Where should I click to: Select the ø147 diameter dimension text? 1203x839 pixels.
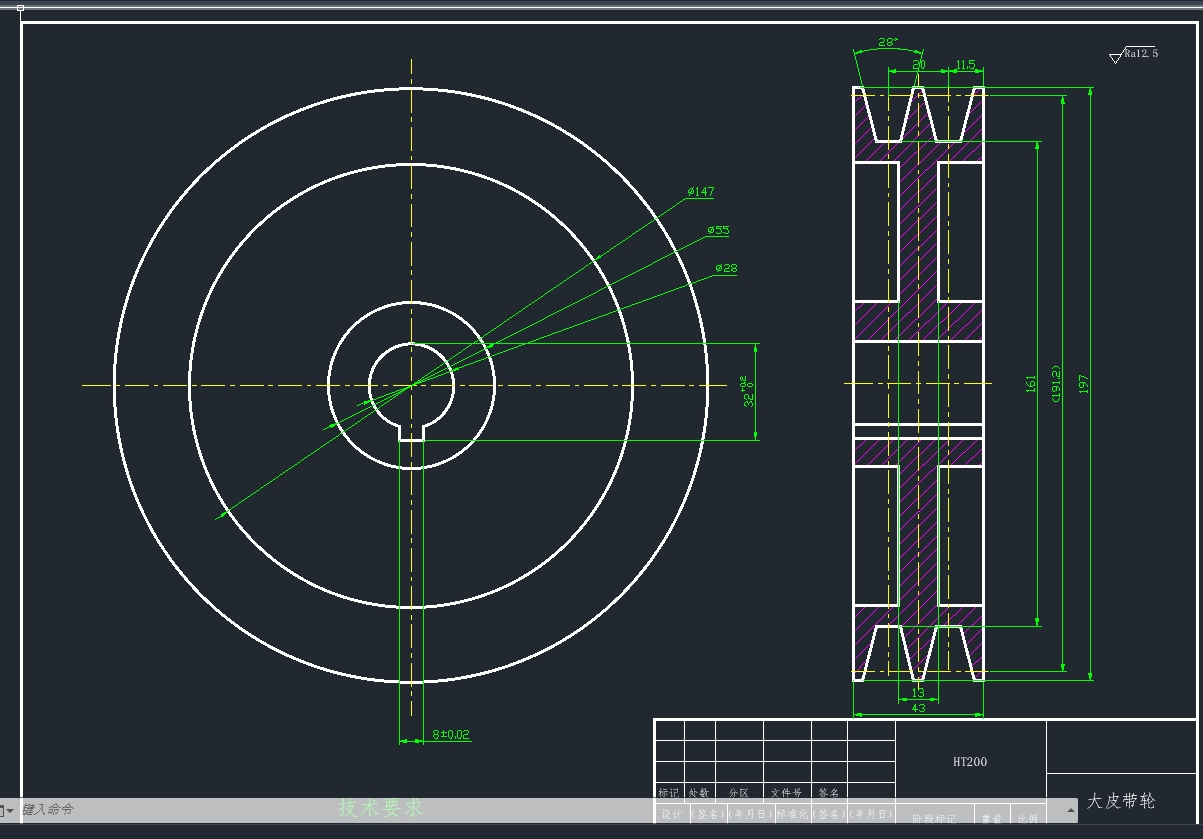click(701, 192)
